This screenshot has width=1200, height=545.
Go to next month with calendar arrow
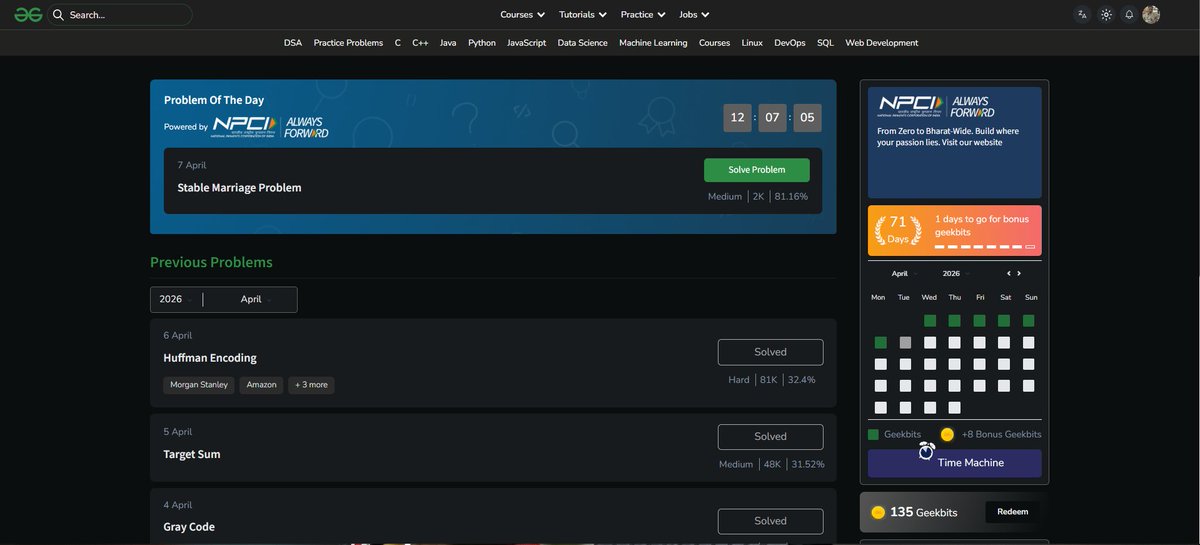[x=1019, y=273]
